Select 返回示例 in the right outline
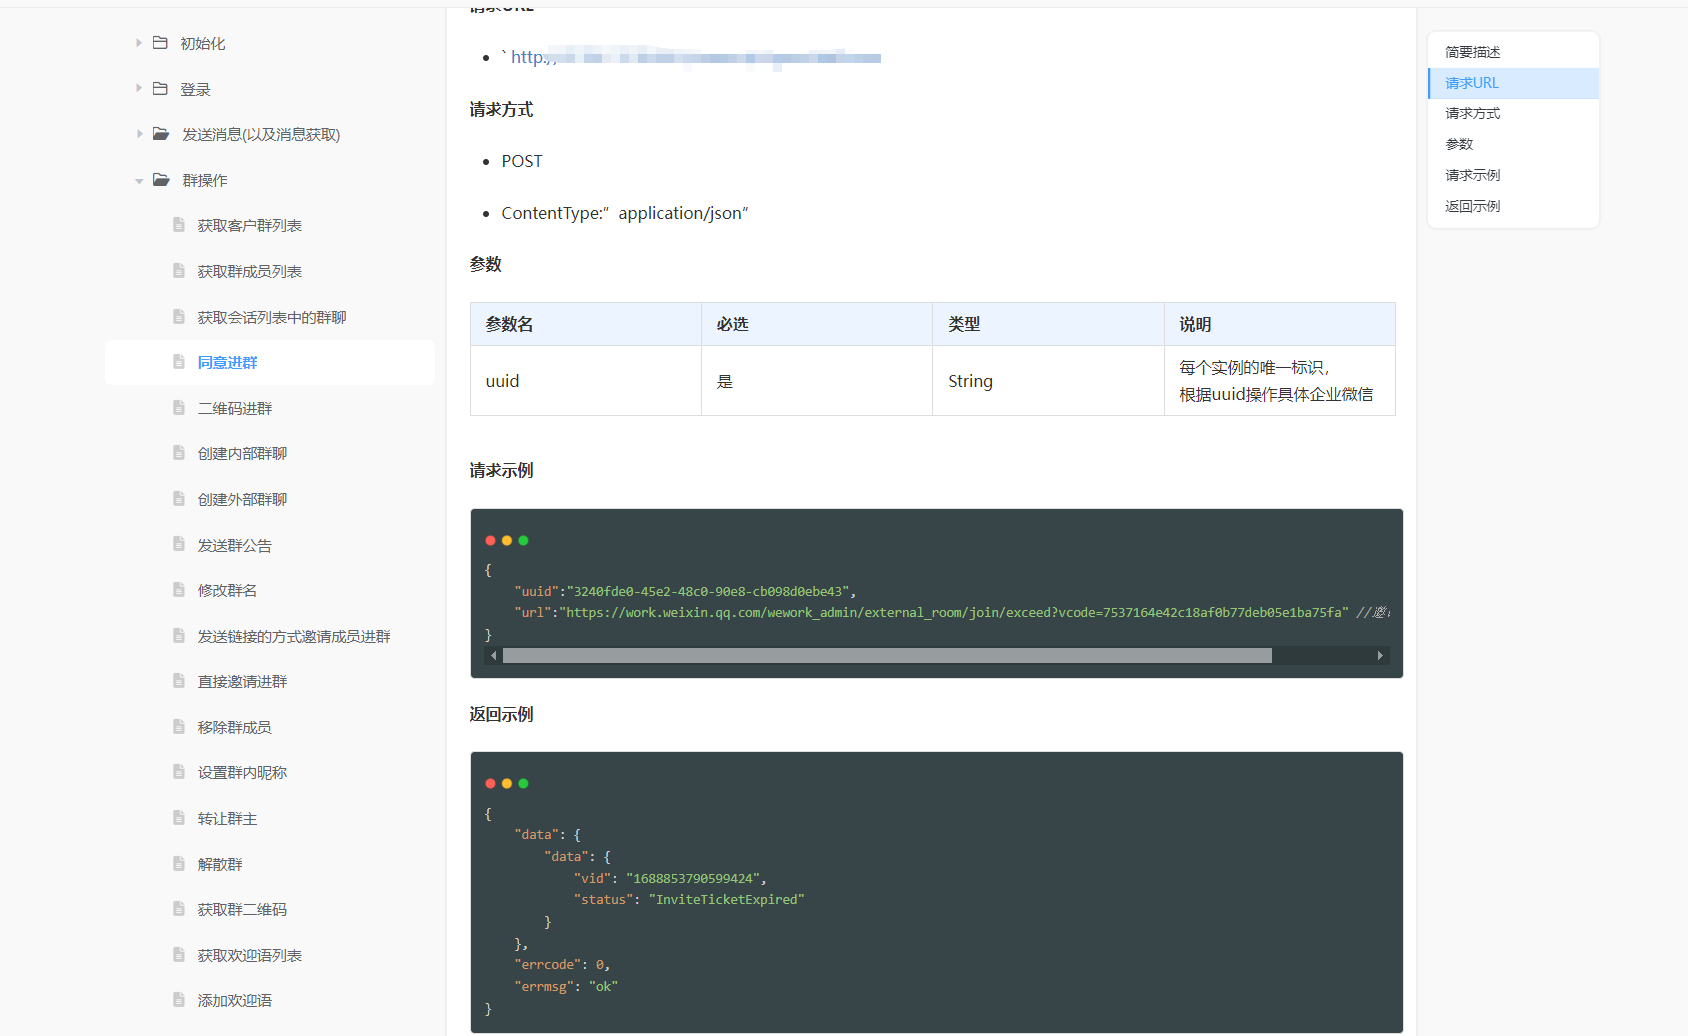Screen dimensions: 1688x1036 [x=1472, y=207]
